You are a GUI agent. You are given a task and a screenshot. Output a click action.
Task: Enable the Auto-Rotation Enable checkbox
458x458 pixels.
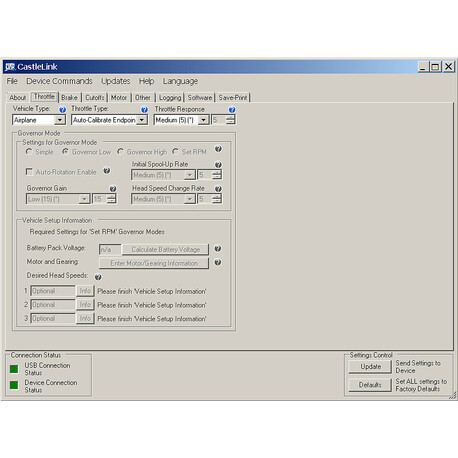click(x=29, y=172)
